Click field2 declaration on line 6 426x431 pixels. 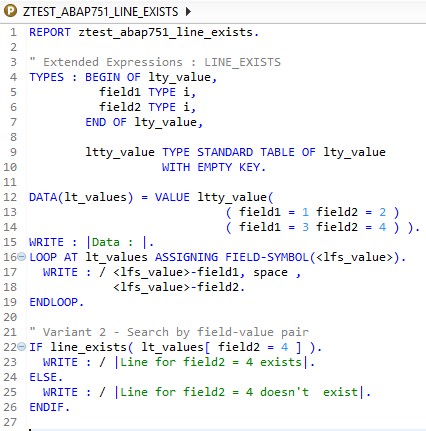(120, 107)
